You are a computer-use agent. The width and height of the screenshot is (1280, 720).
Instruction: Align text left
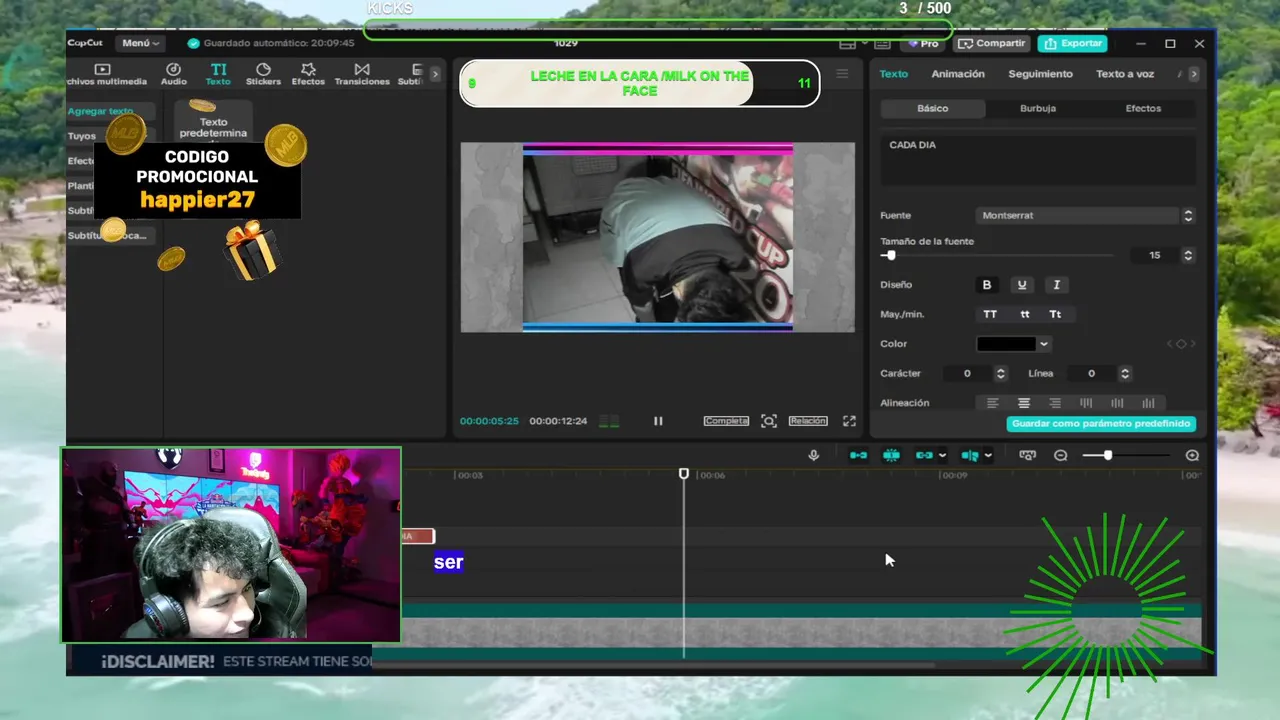click(x=992, y=403)
